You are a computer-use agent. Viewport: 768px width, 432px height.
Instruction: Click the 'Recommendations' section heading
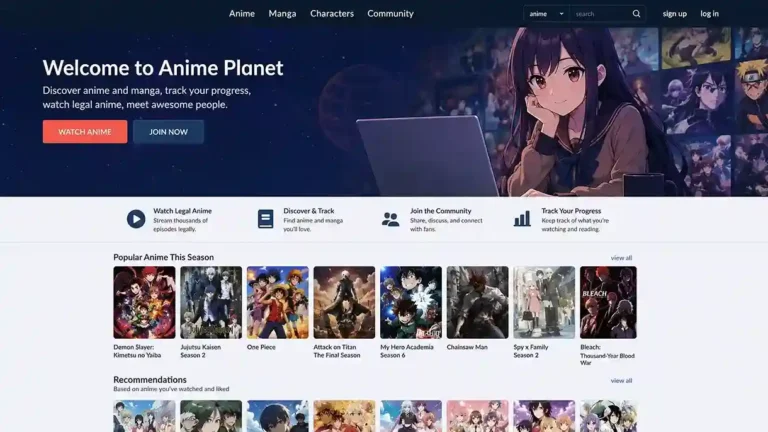coord(150,380)
